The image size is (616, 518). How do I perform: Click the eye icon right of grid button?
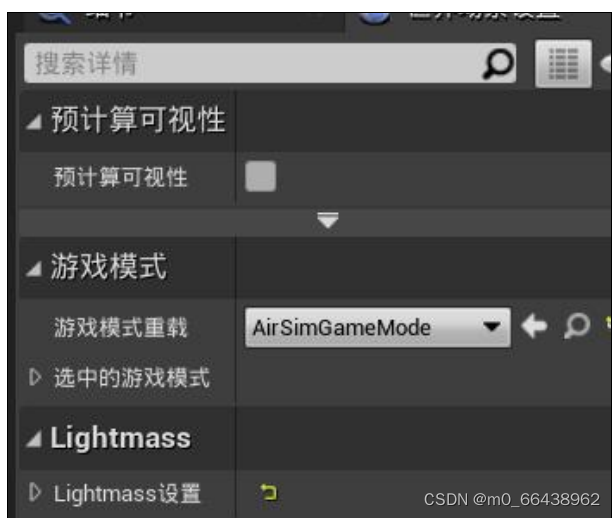(x=606, y=63)
